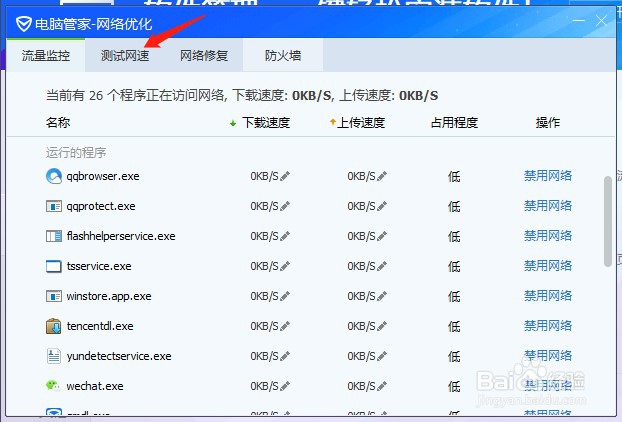Edit download speed limit for wechat.exe

285,386
